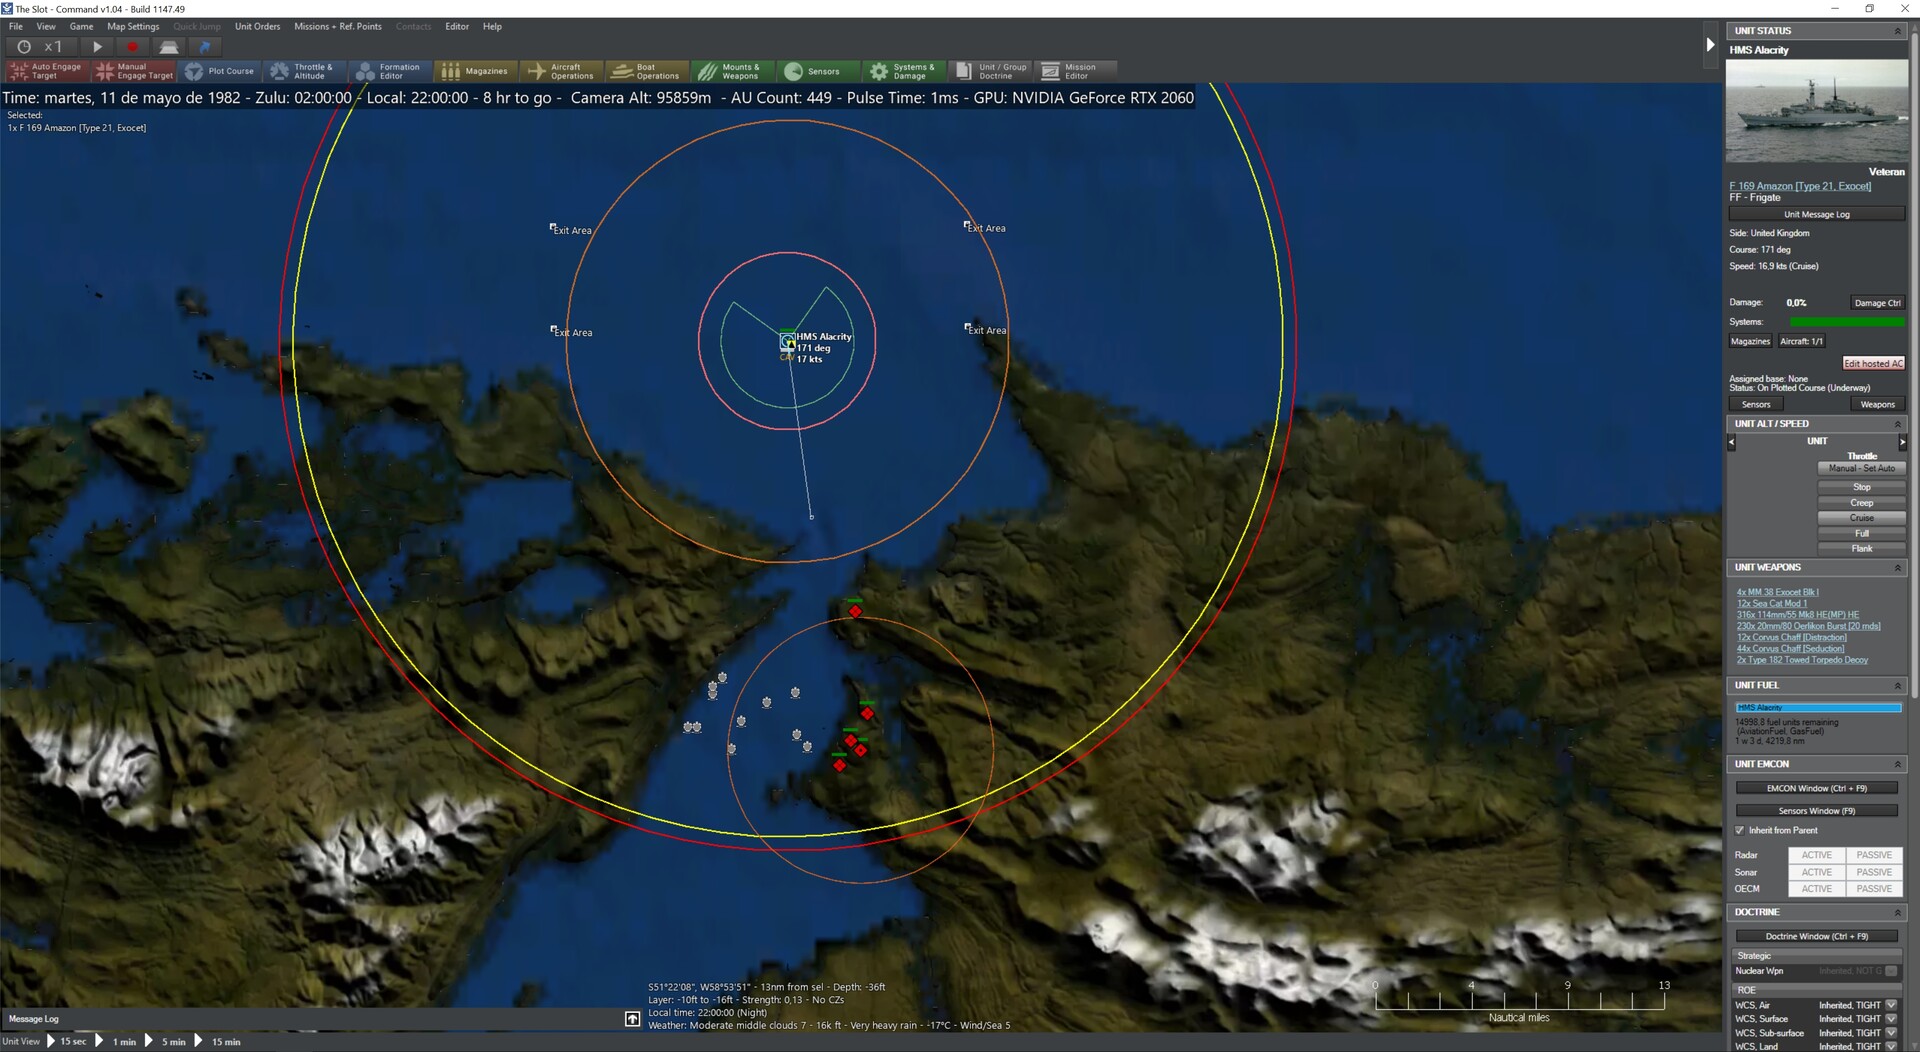The width and height of the screenshot is (1920, 1052).
Task: Open the Mission Editor
Action: point(1077,71)
